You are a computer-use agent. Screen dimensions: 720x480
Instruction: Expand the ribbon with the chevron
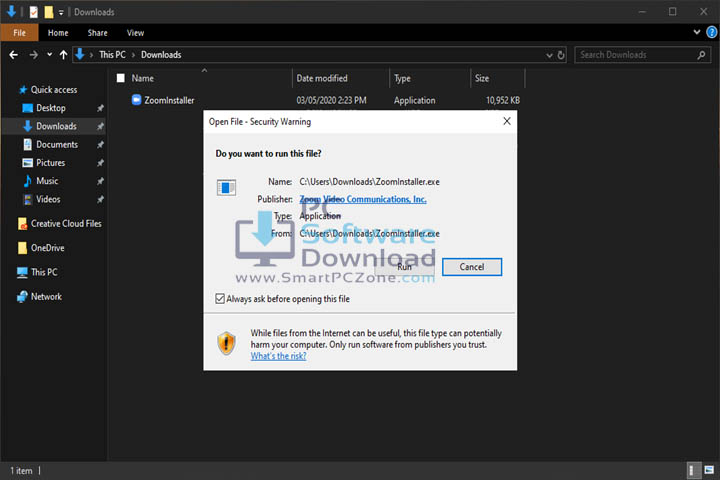click(x=697, y=32)
